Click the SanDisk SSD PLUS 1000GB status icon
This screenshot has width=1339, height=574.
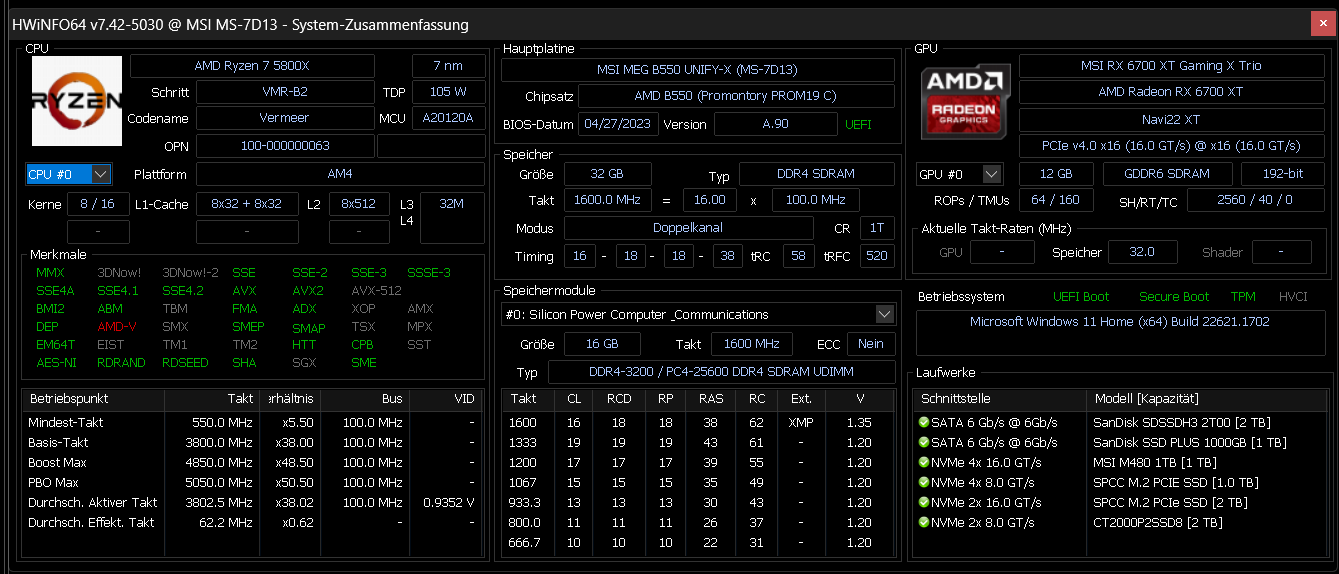click(923, 442)
